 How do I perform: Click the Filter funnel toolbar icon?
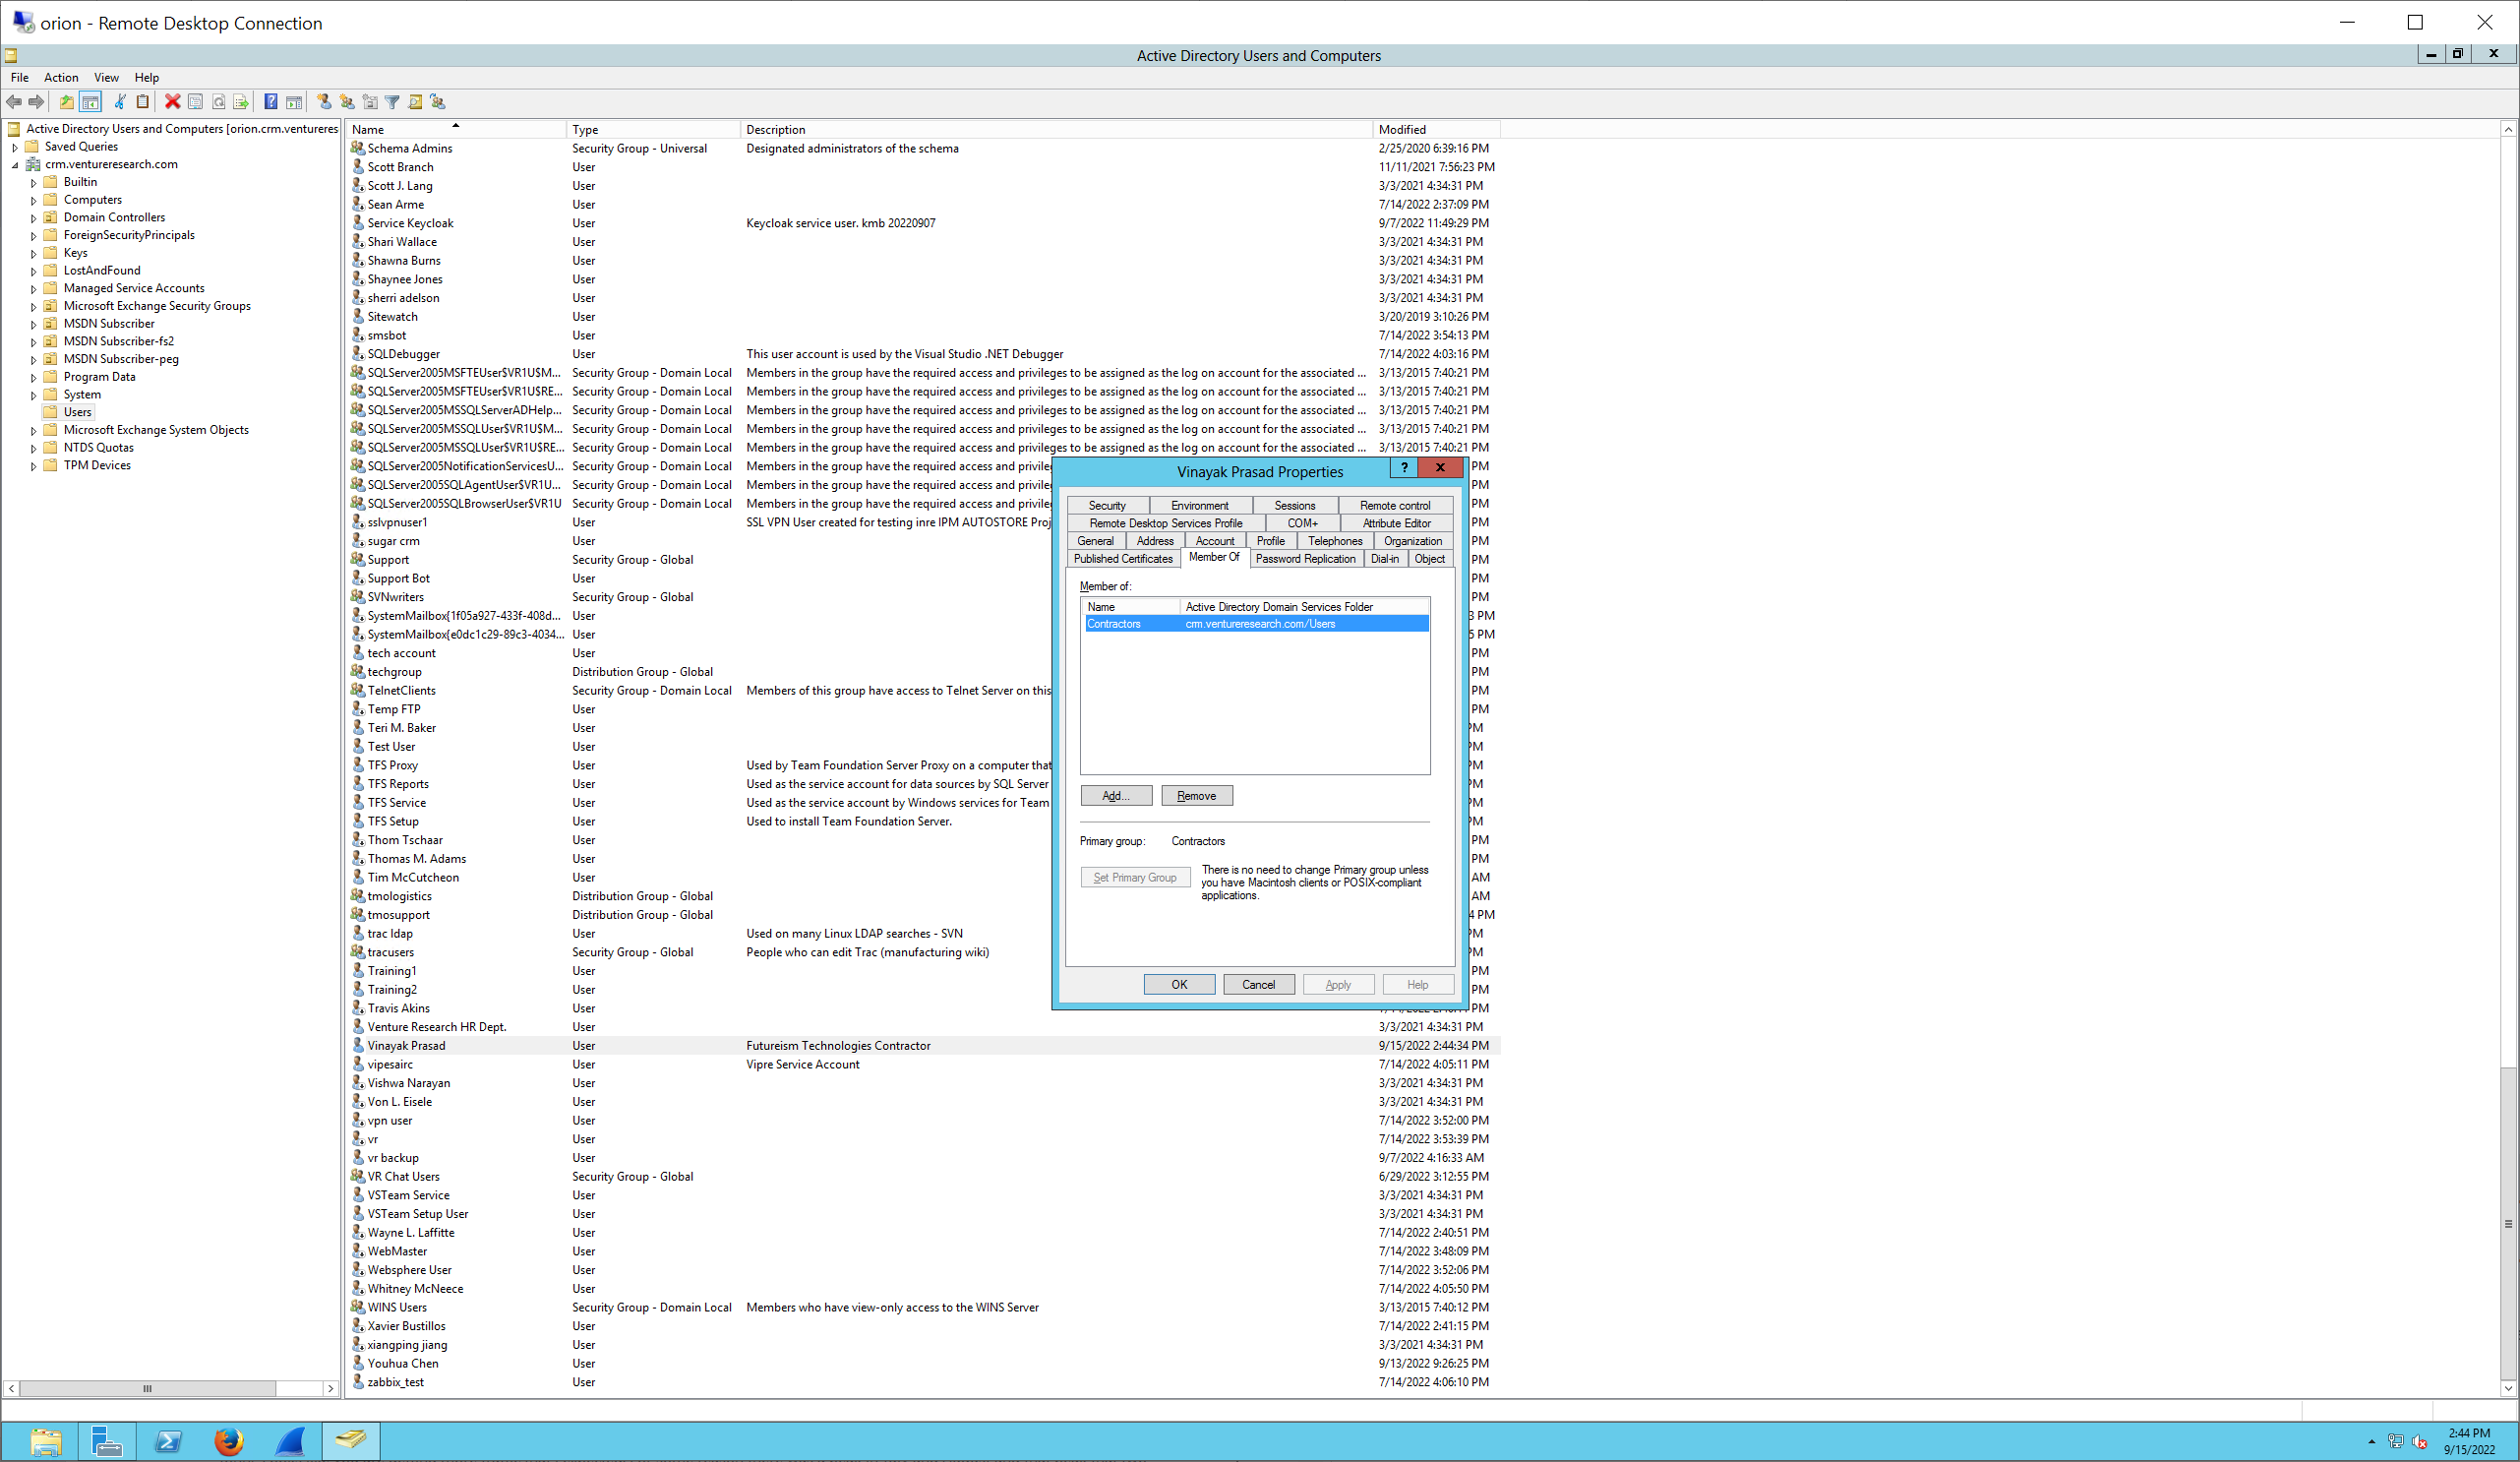point(392,101)
